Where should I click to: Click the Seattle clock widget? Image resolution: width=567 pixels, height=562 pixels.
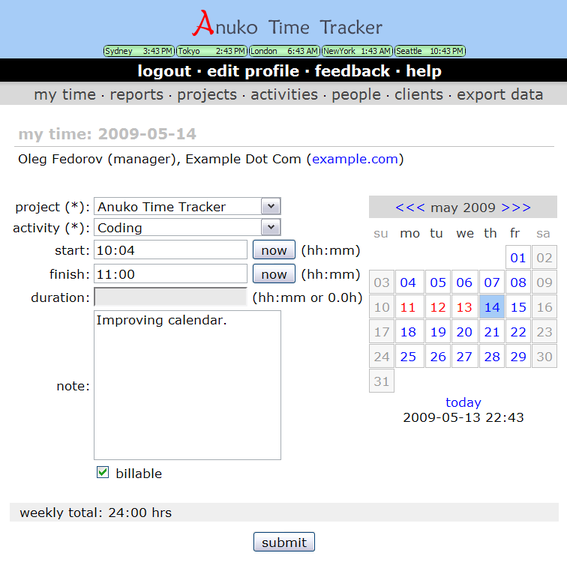(x=430, y=51)
